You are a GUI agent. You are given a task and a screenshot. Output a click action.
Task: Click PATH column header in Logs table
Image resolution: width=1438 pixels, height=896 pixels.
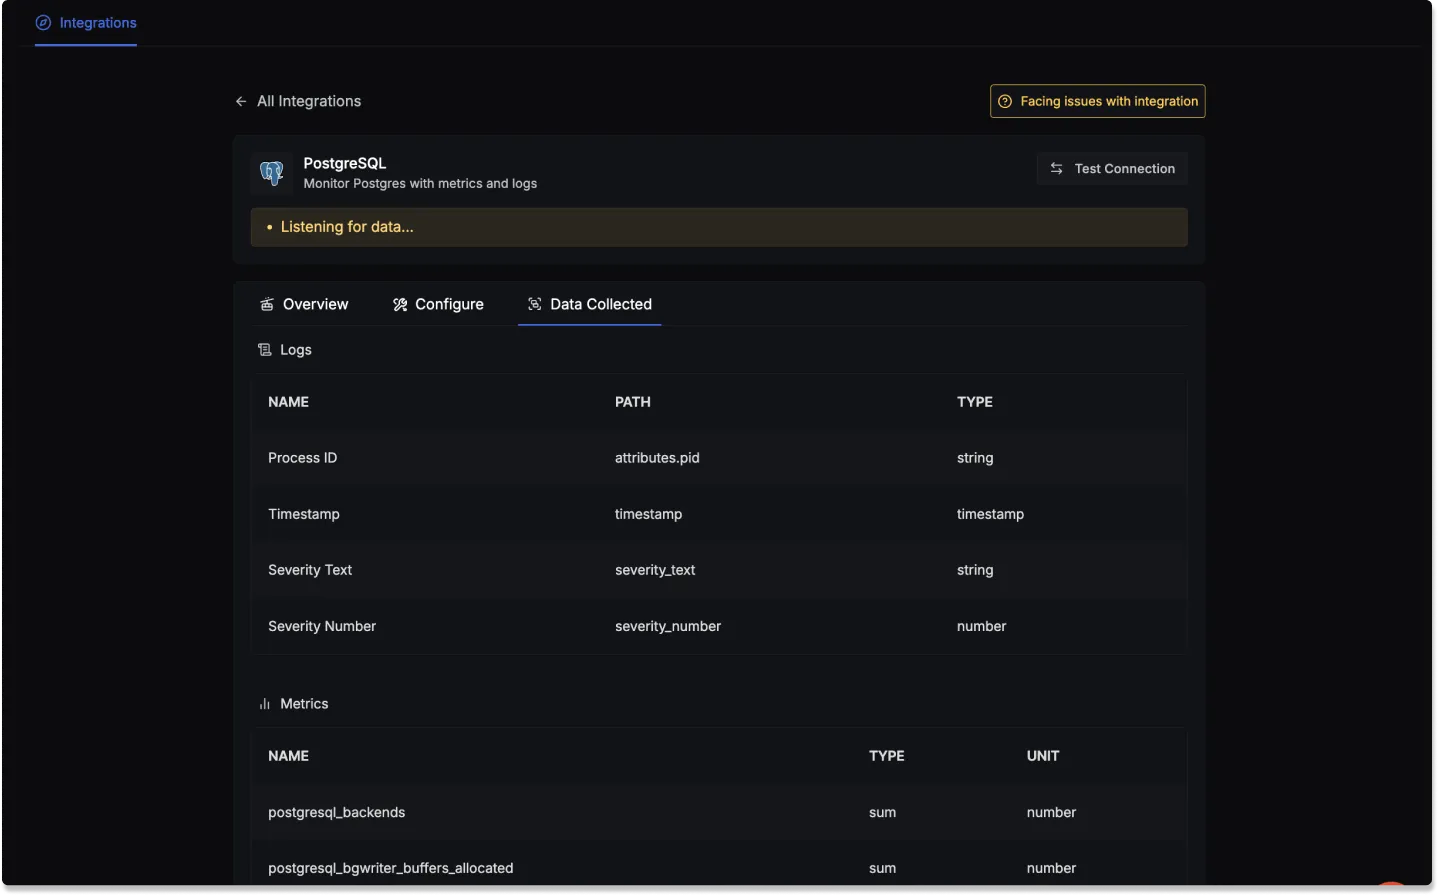pos(633,402)
